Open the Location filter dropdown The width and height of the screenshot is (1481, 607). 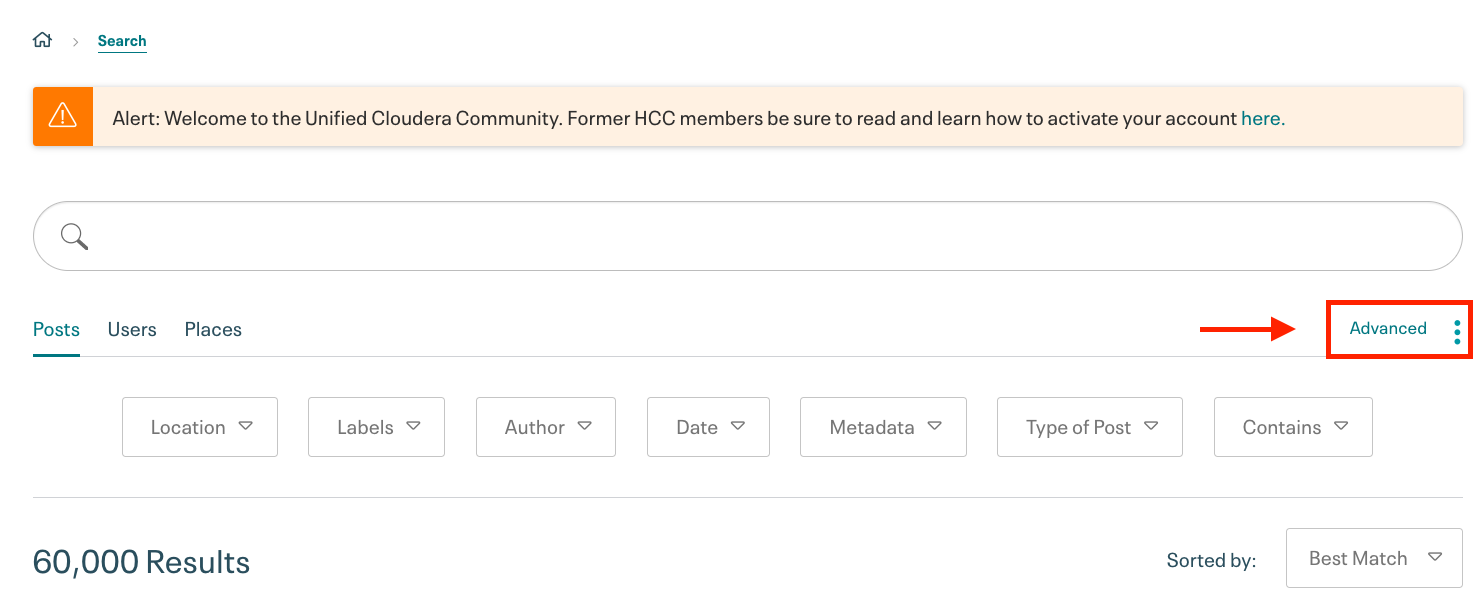[199, 427]
